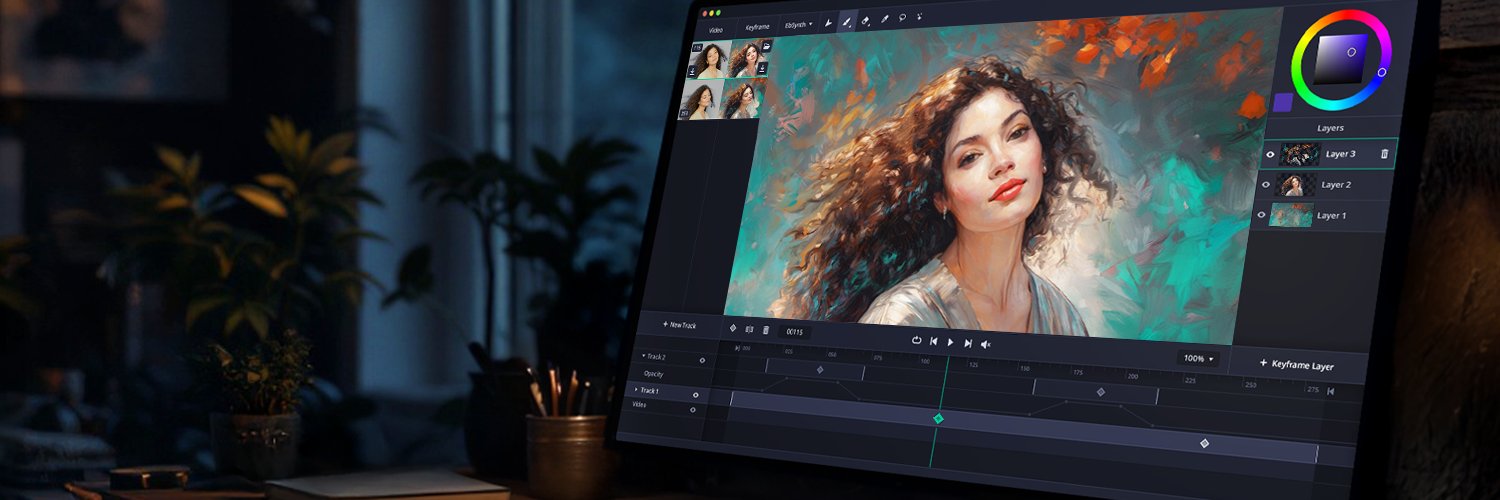
Task: Hide Layer 3 visibility eye
Action: click(x=1270, y=154)
